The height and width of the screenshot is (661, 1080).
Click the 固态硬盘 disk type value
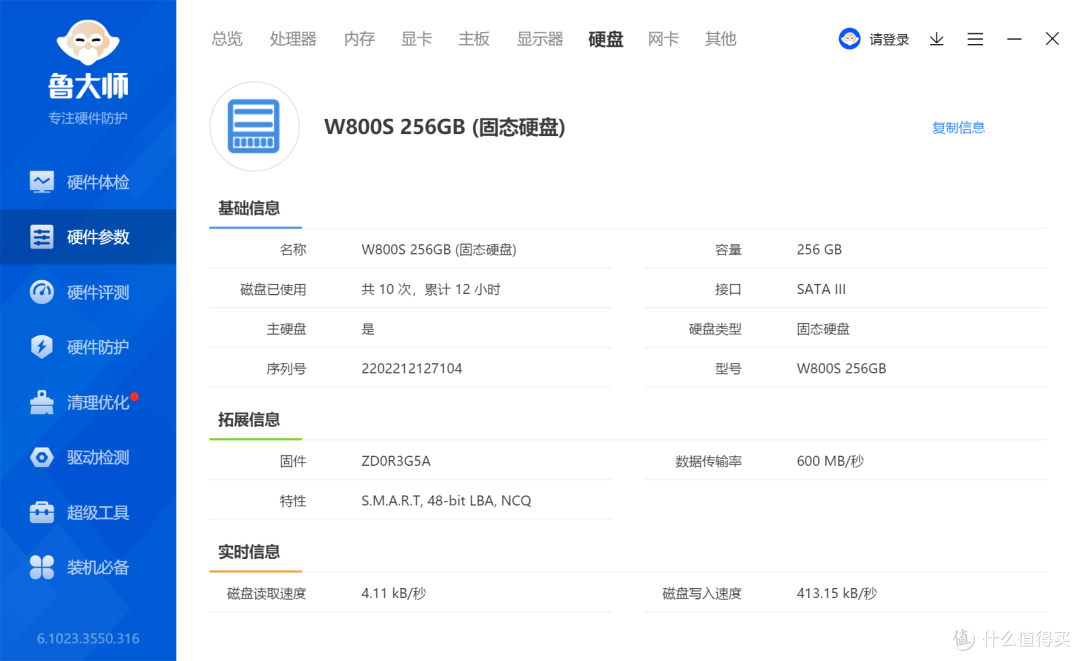(823, 329)
